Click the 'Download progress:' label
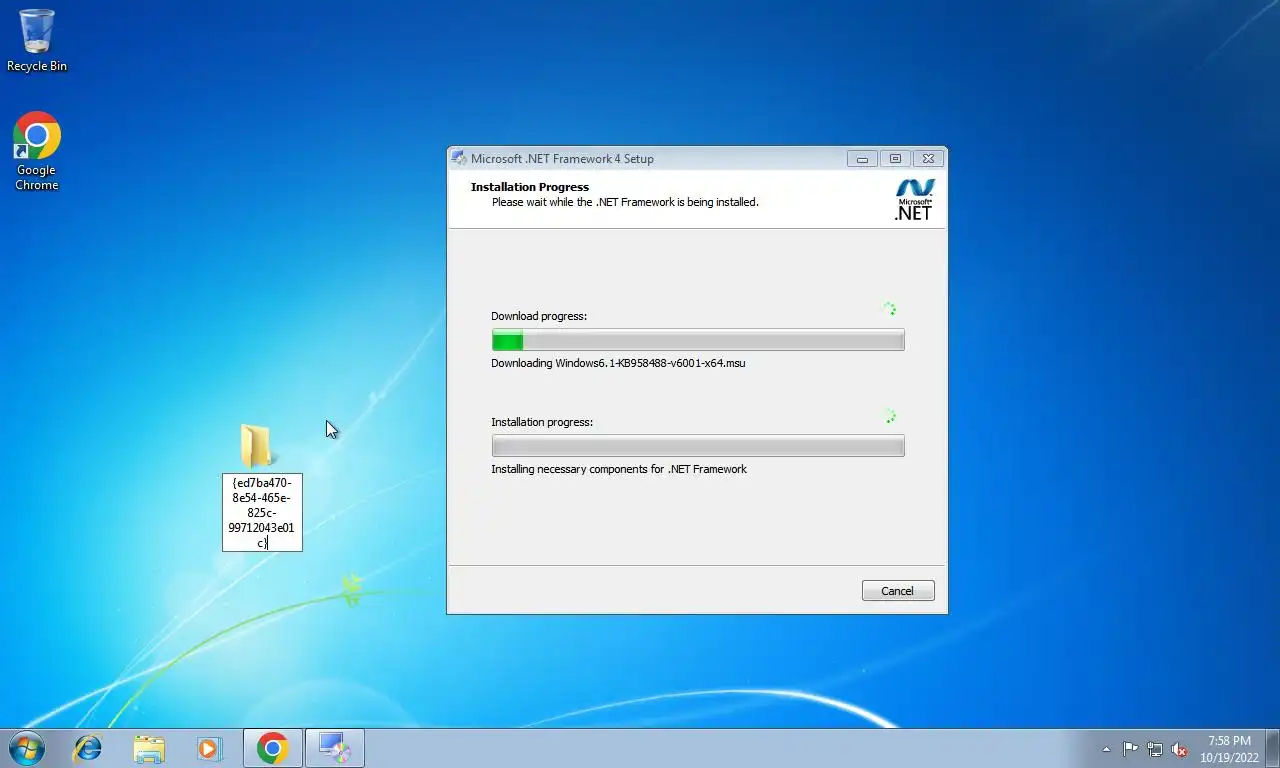Viewport: 1280px width, 768px height. click(x=539, y=316)
